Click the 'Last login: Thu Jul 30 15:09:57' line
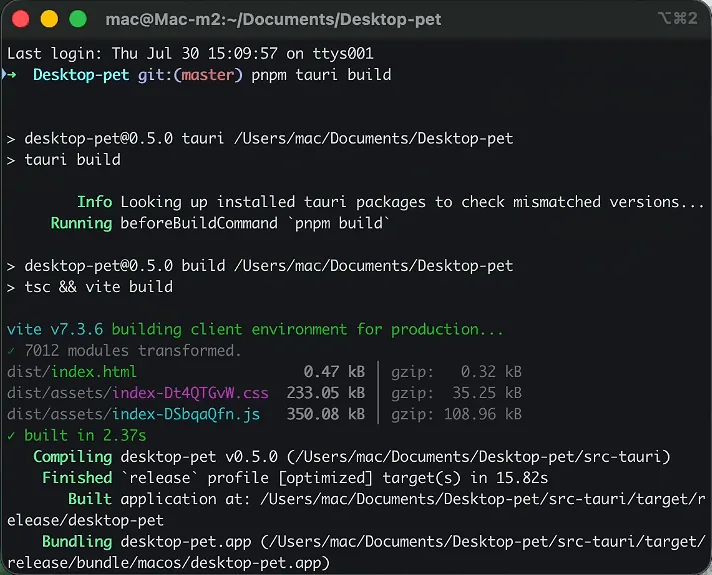 190,54
